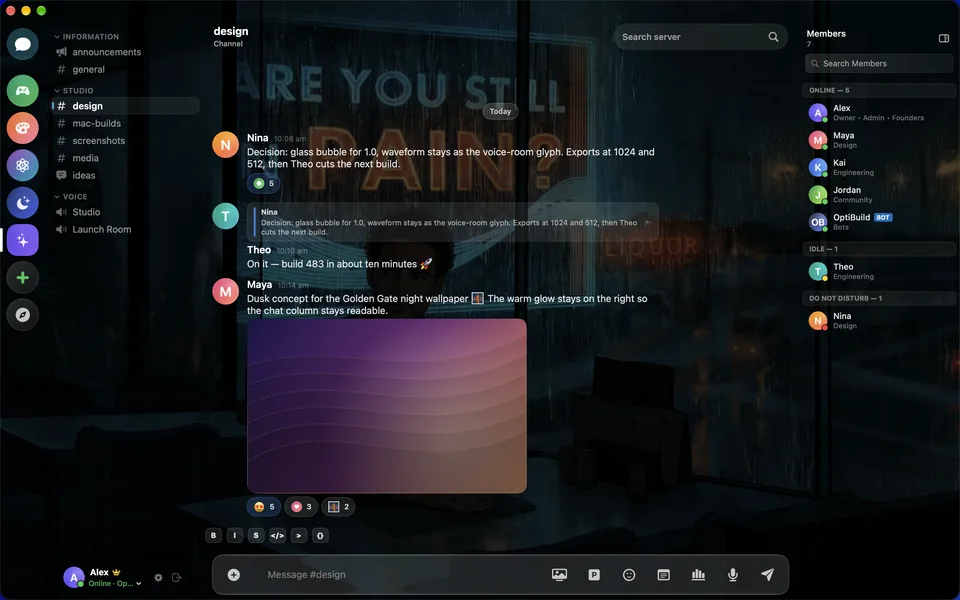Open the screenshots channel
960x600 pixels.
(x=126, y=140)
